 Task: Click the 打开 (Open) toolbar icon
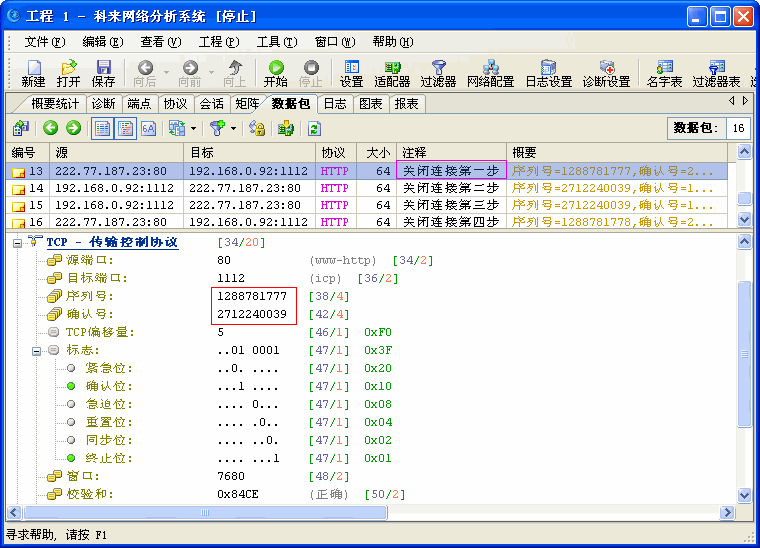coord(68,73)
